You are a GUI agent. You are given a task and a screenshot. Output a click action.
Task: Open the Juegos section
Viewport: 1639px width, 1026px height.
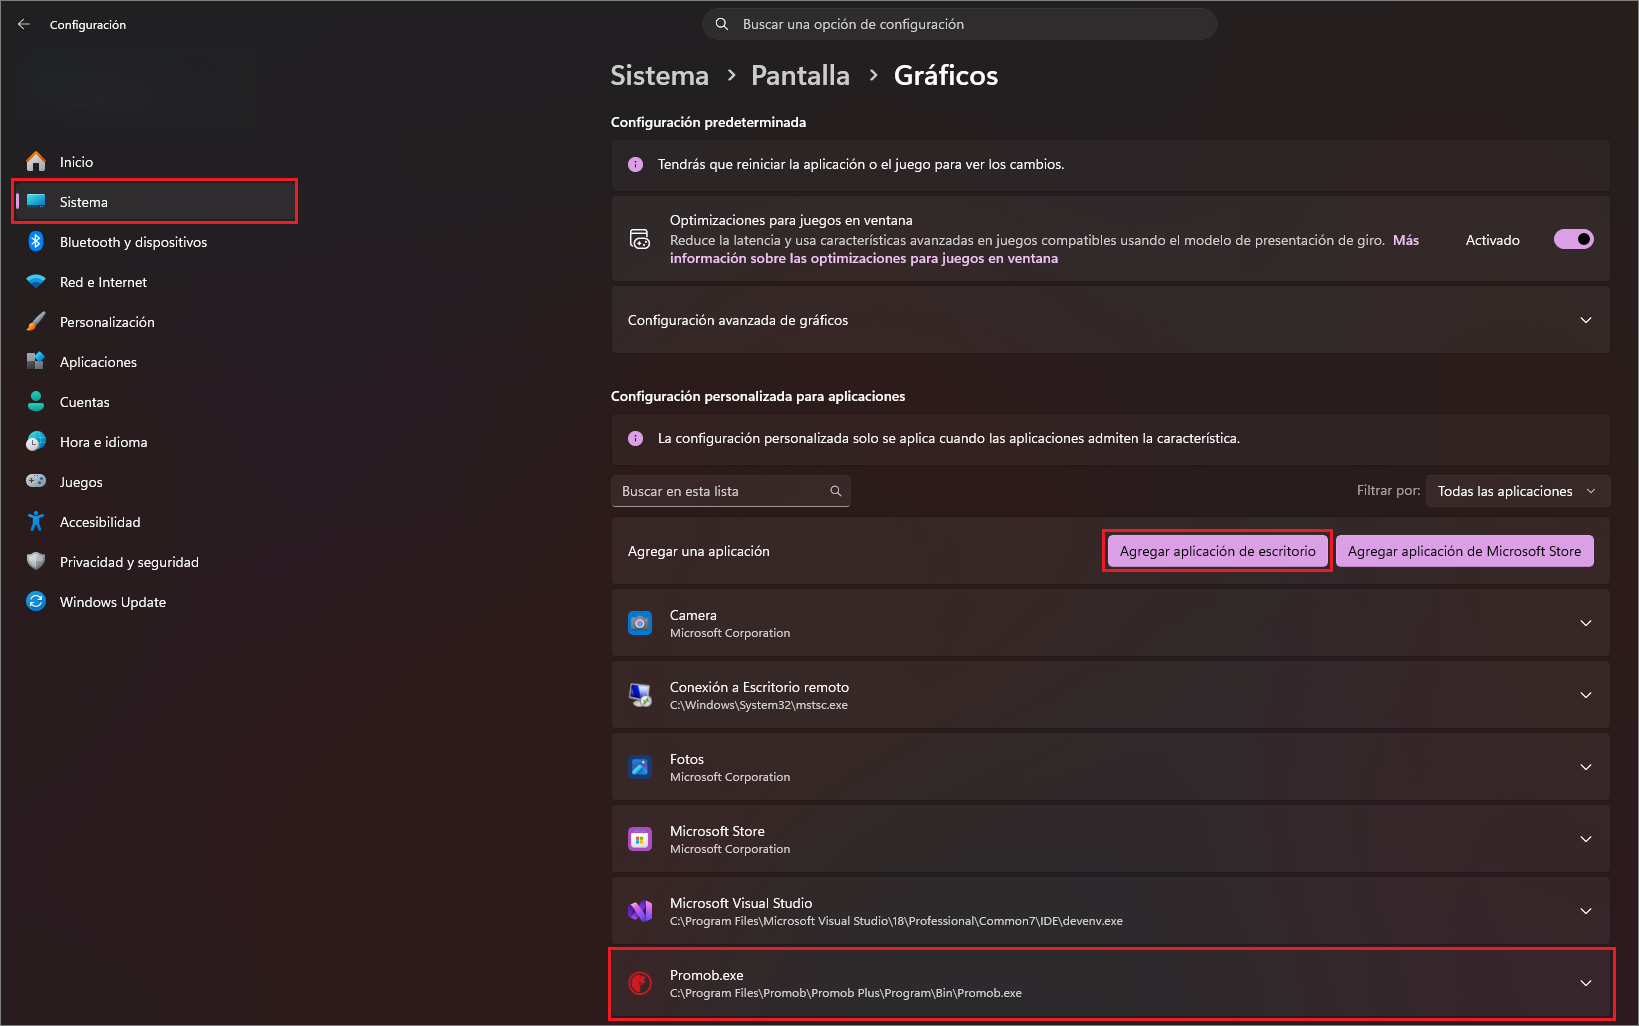coord(155,481)
